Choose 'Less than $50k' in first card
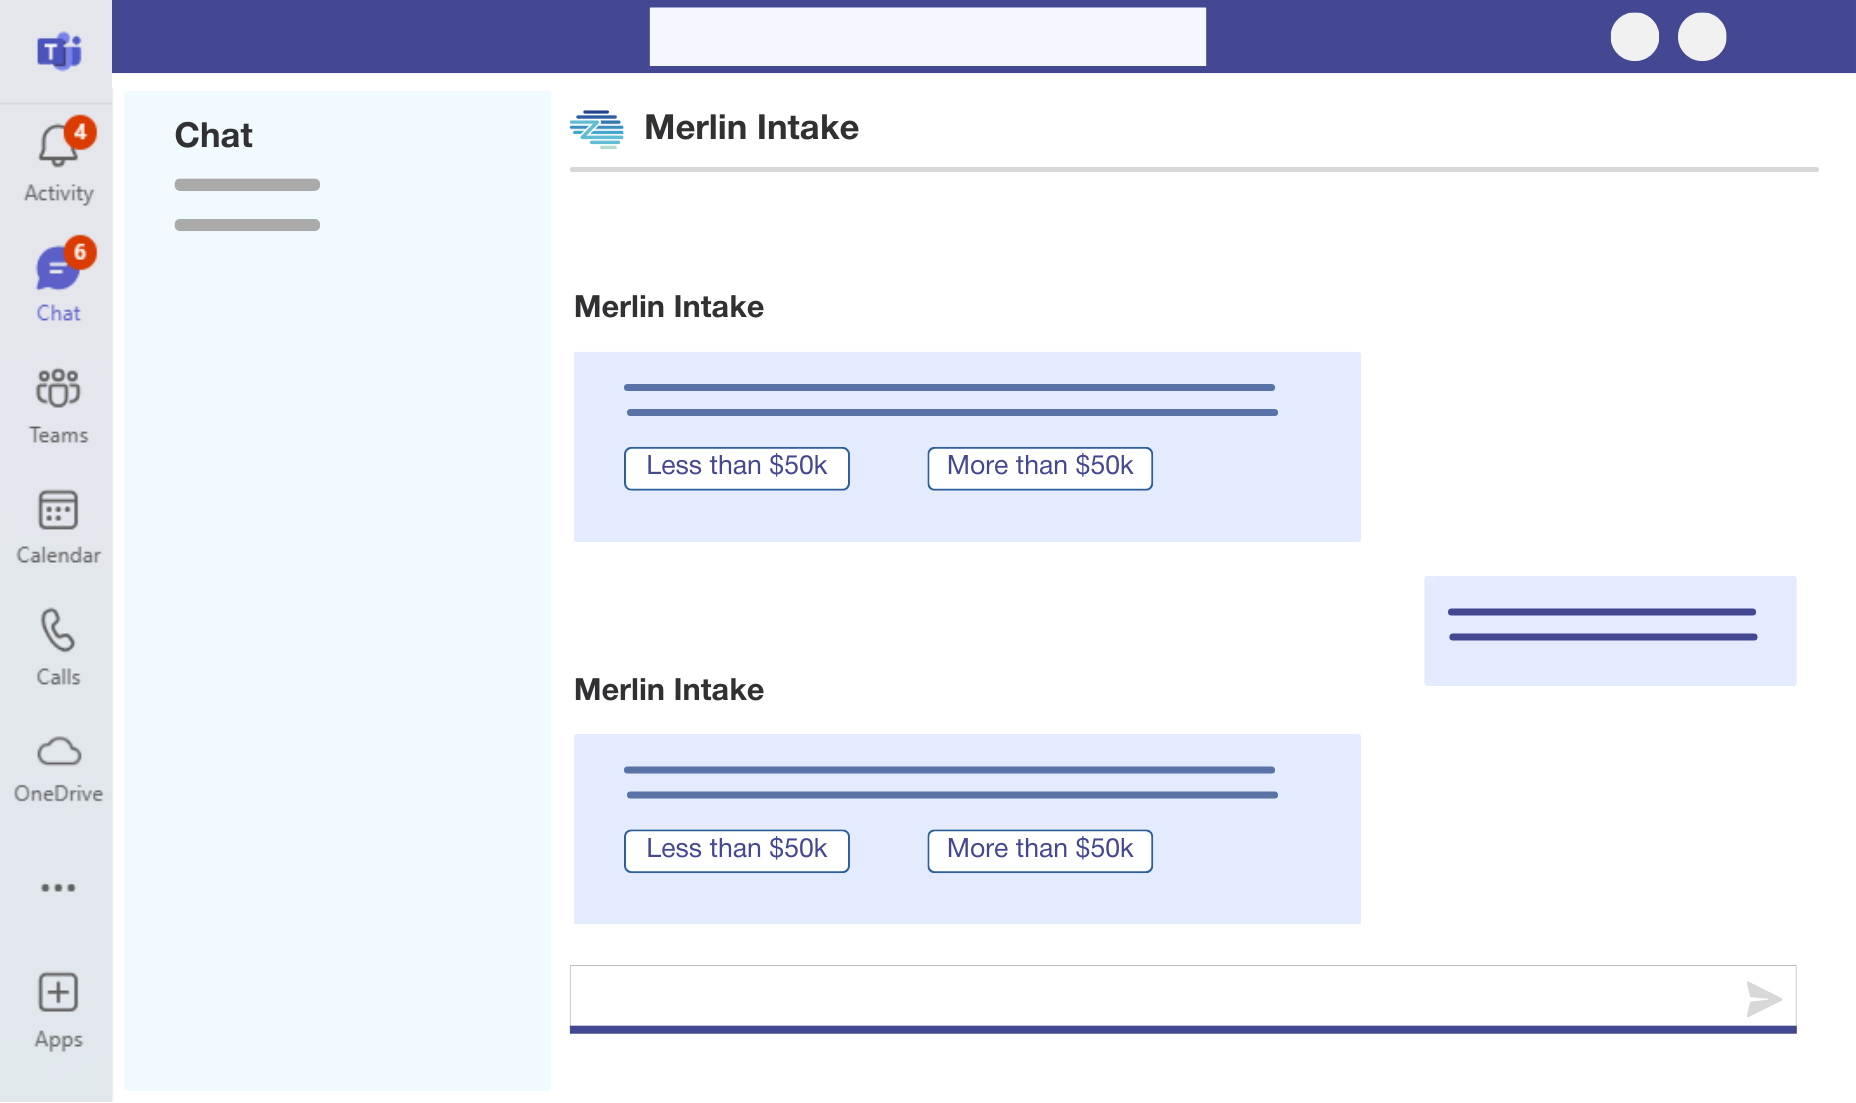Viewport: 1856px width, 1103px height. pyautogui.click(x=736, y=468)
